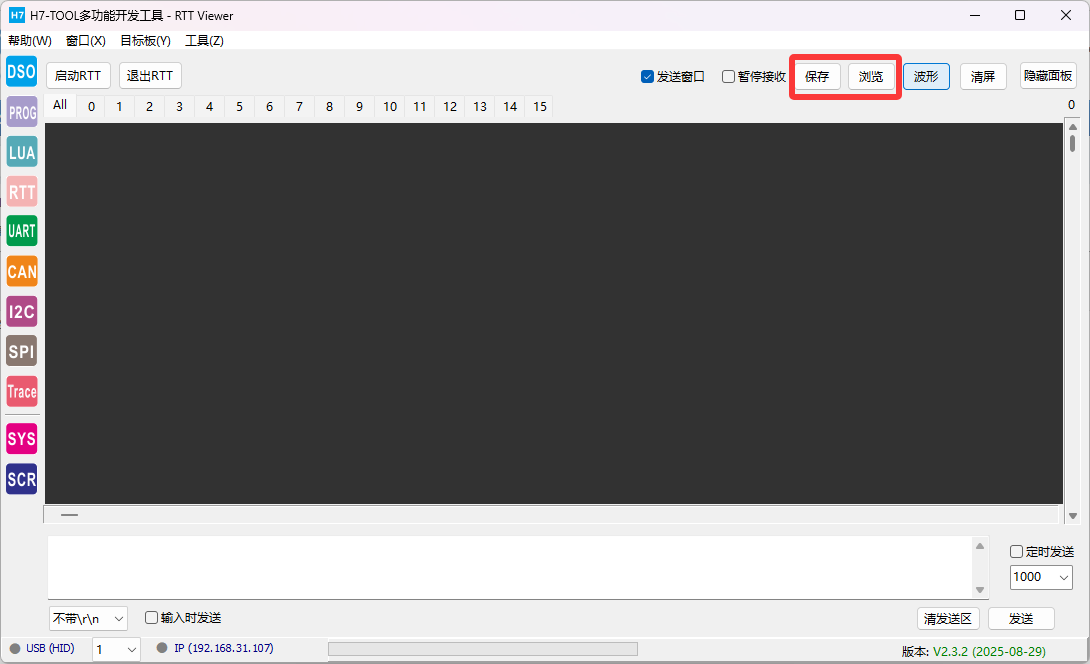Expand the 不带\r\n line ending dropdown

(x=88, y=619)
